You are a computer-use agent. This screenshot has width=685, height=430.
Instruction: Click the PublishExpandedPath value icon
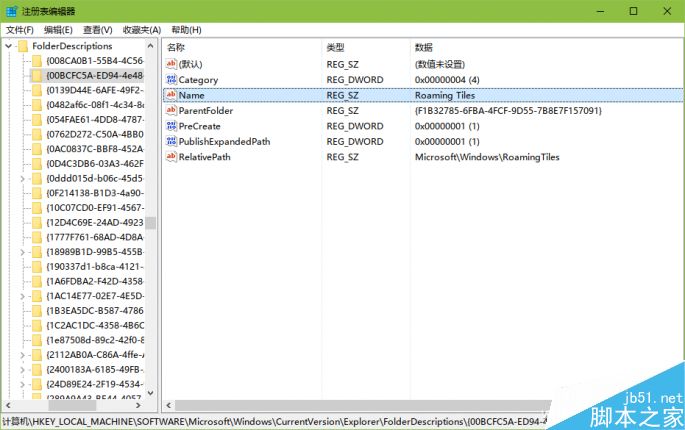[x=171, y=142]
